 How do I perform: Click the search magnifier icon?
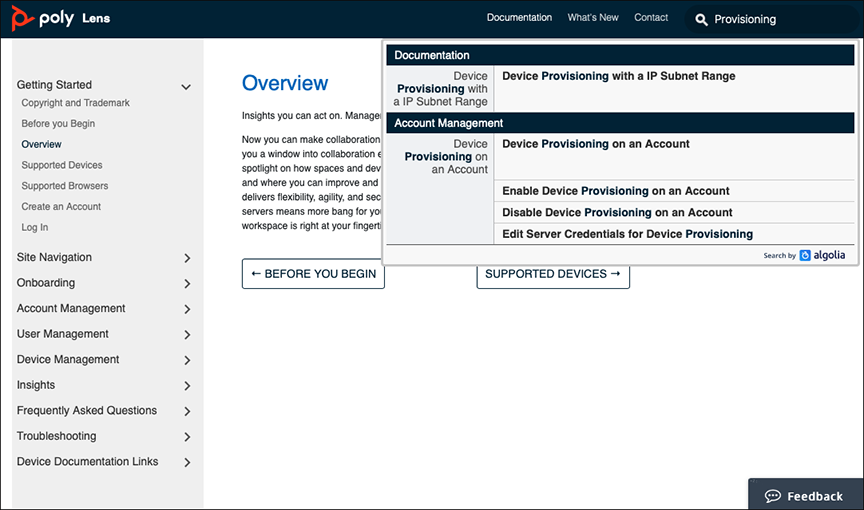pyautogui.click(x=701, y=19)
